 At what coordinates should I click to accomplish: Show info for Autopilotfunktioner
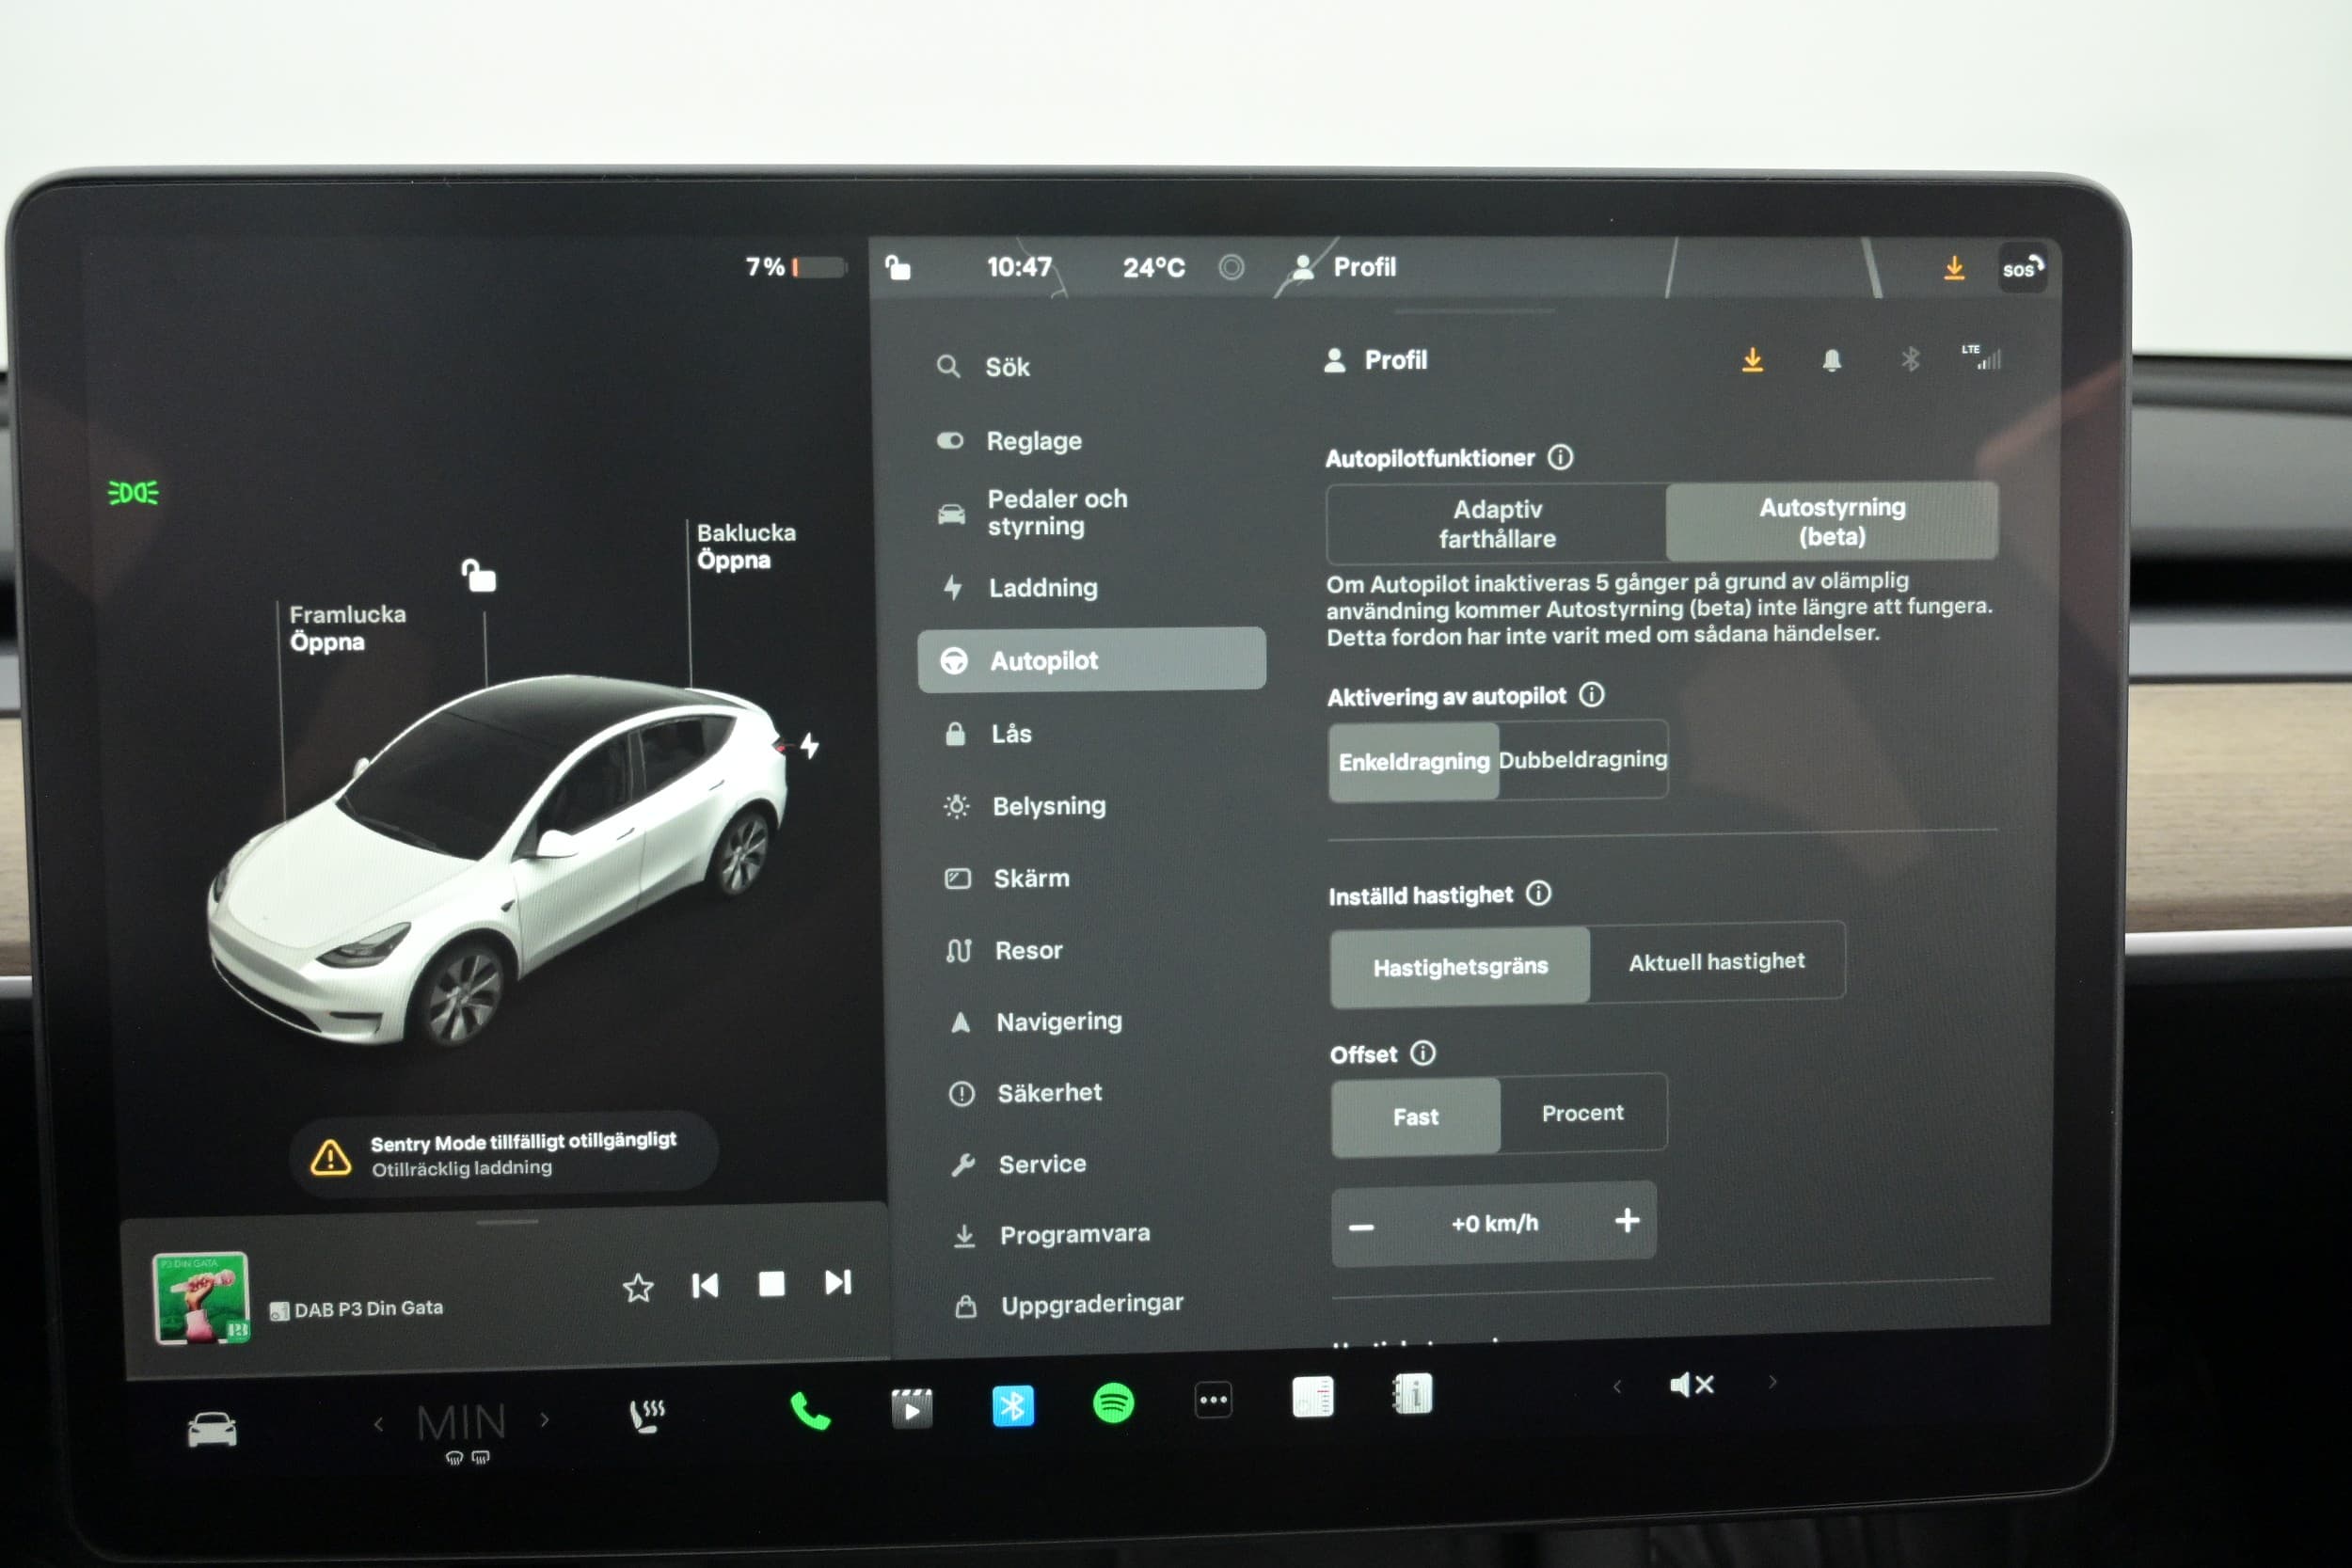click(1560, 457)
